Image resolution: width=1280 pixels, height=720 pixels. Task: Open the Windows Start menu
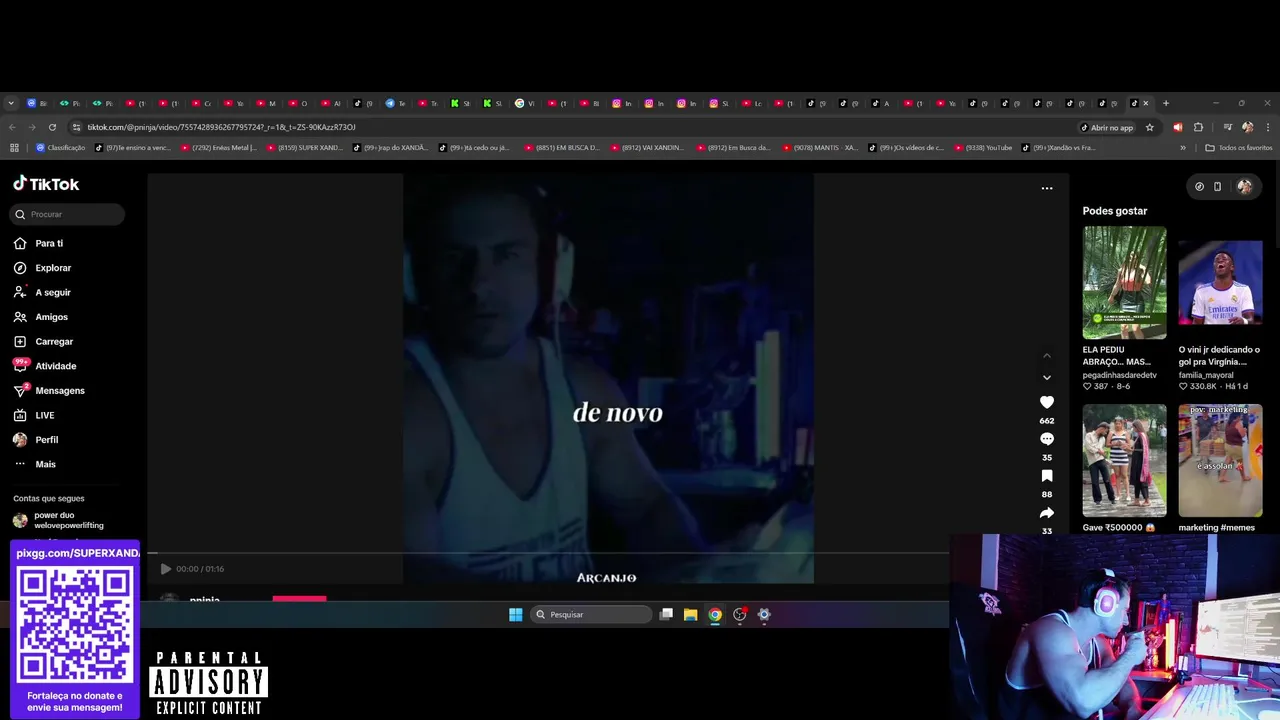click(x=515, y=615)
